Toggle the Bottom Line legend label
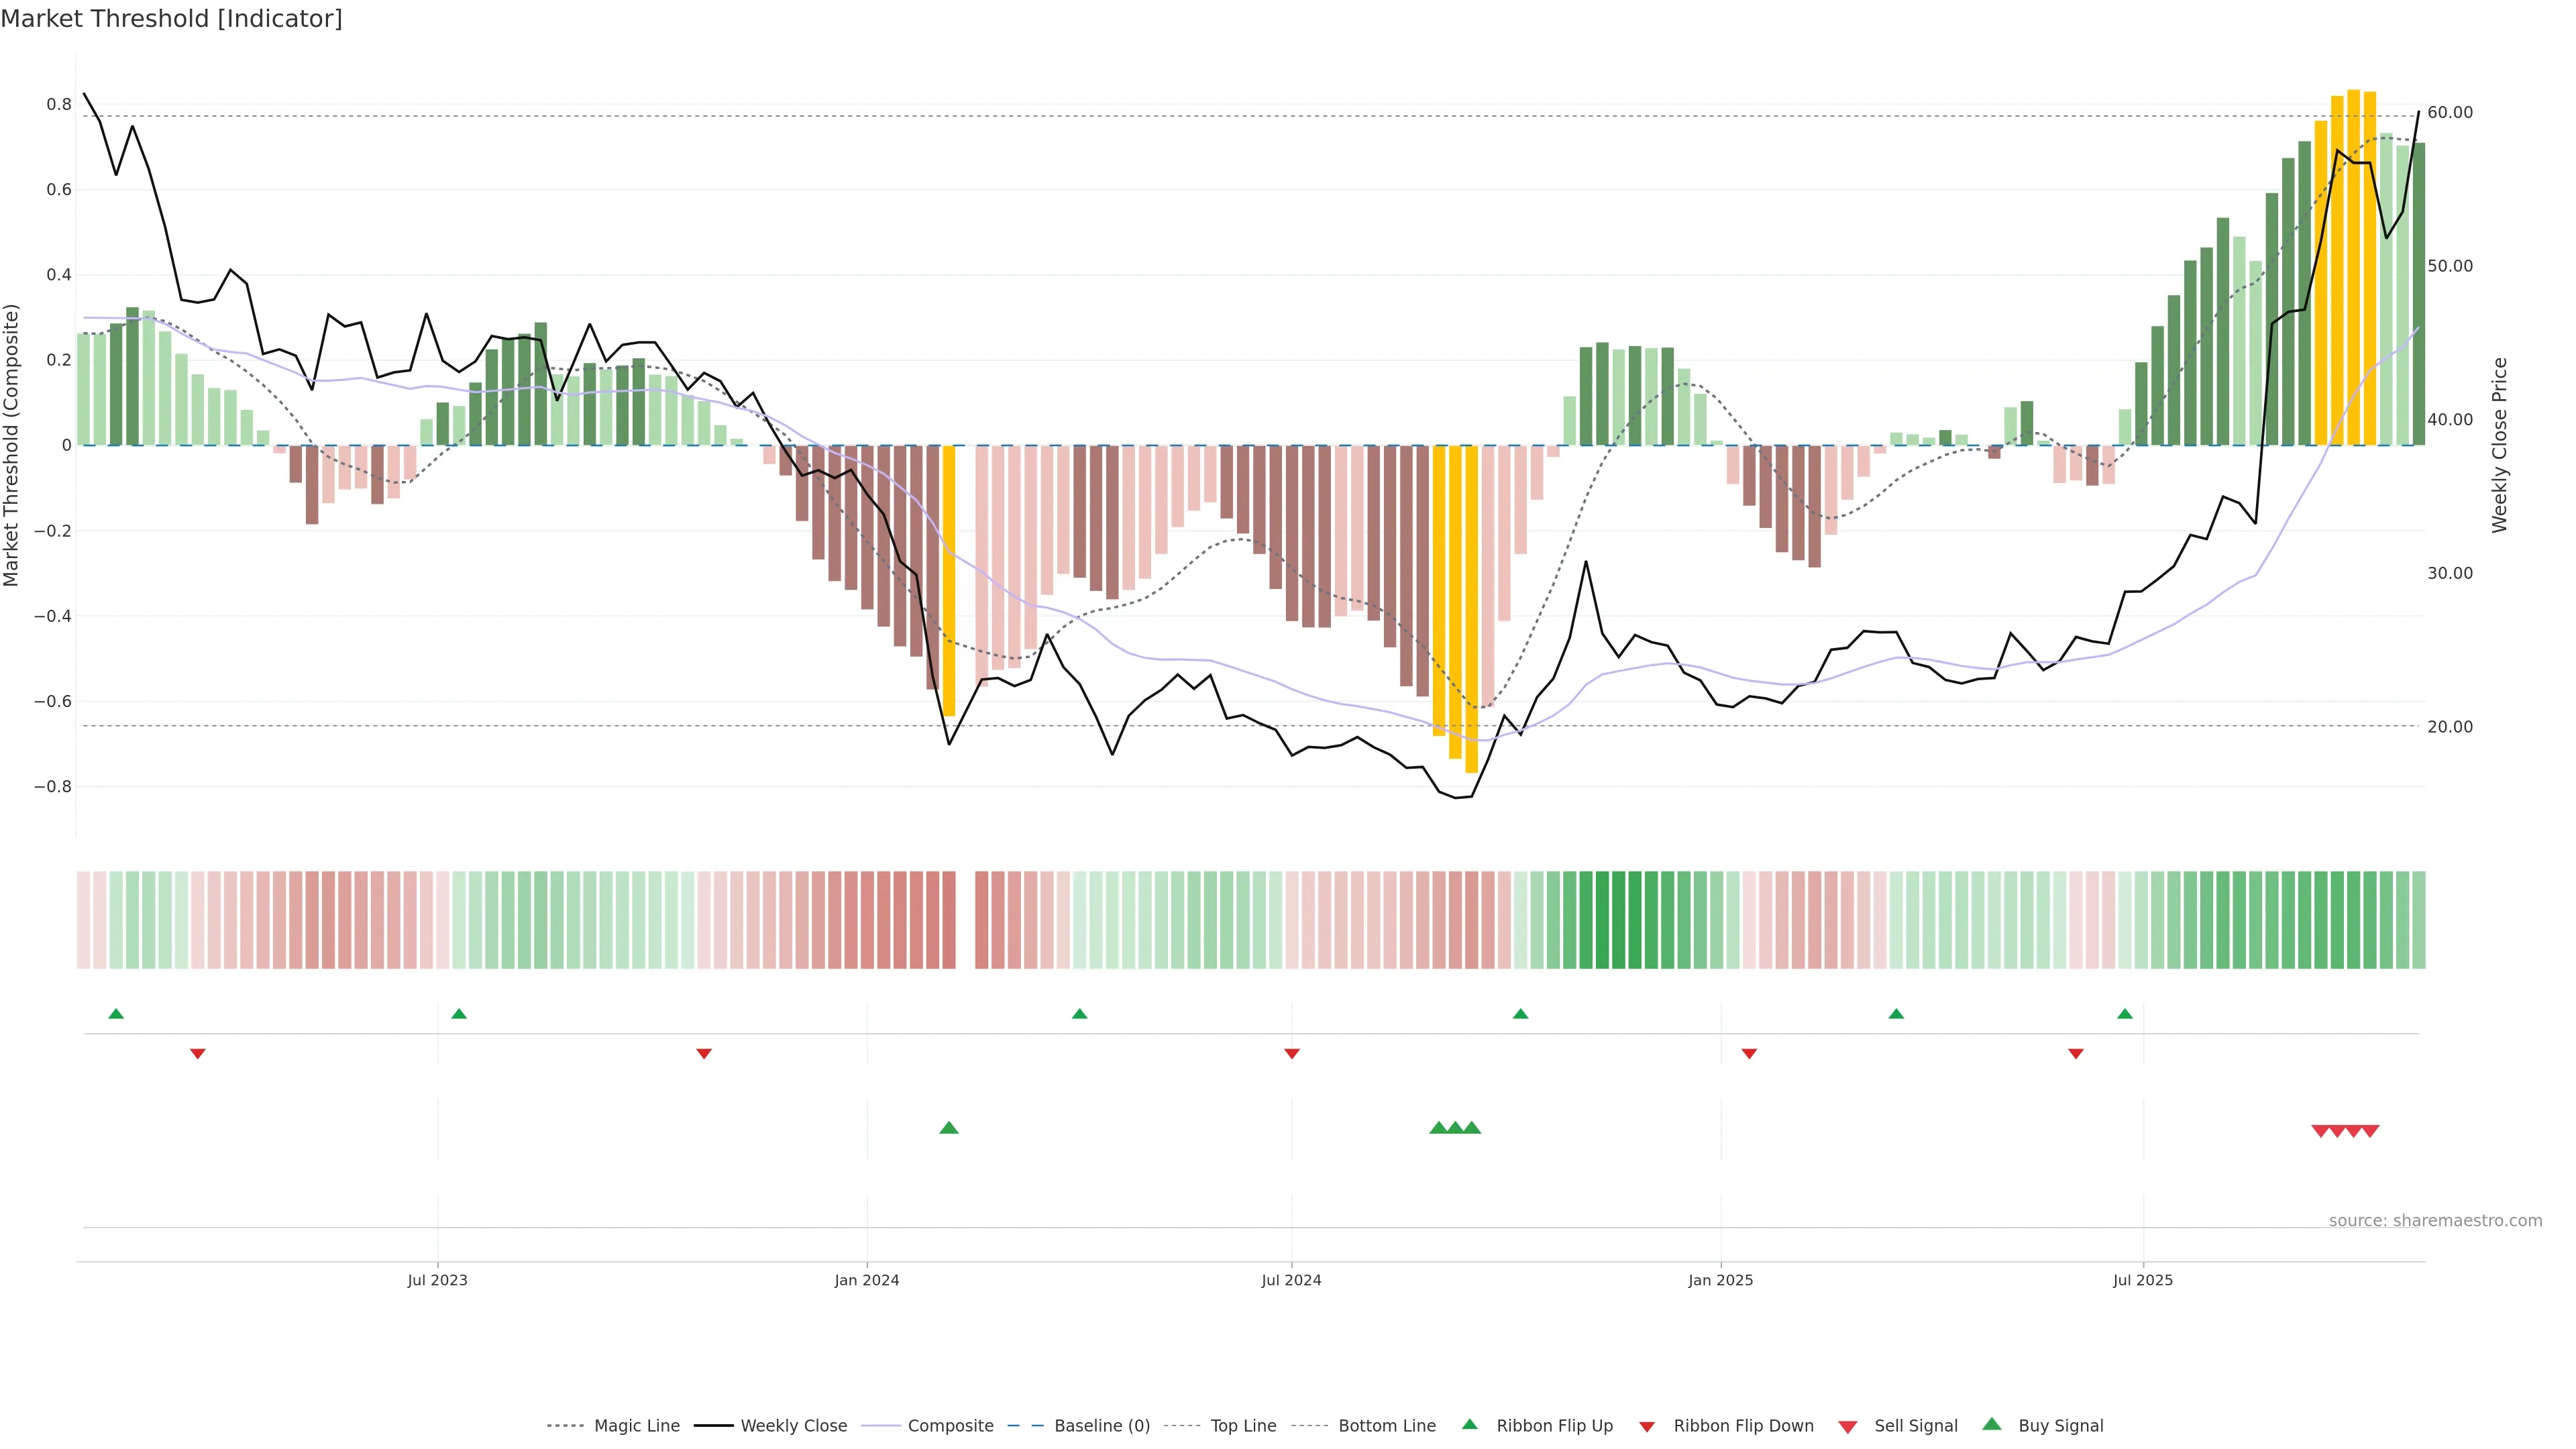The image size is (2576, 1449). (1386, 1426)
